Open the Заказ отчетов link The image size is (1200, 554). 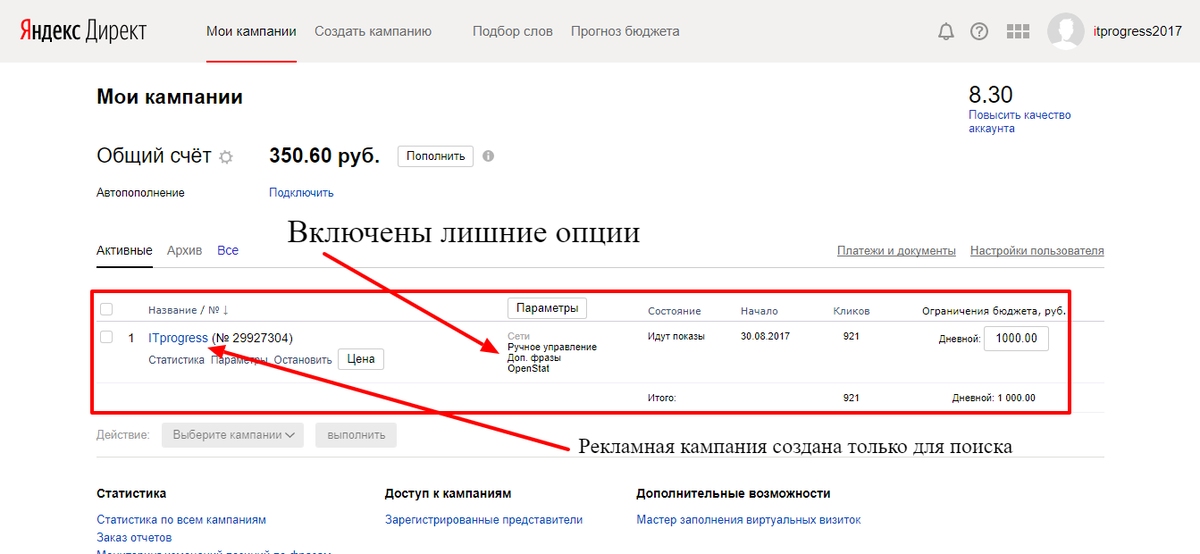coord(134,538)
